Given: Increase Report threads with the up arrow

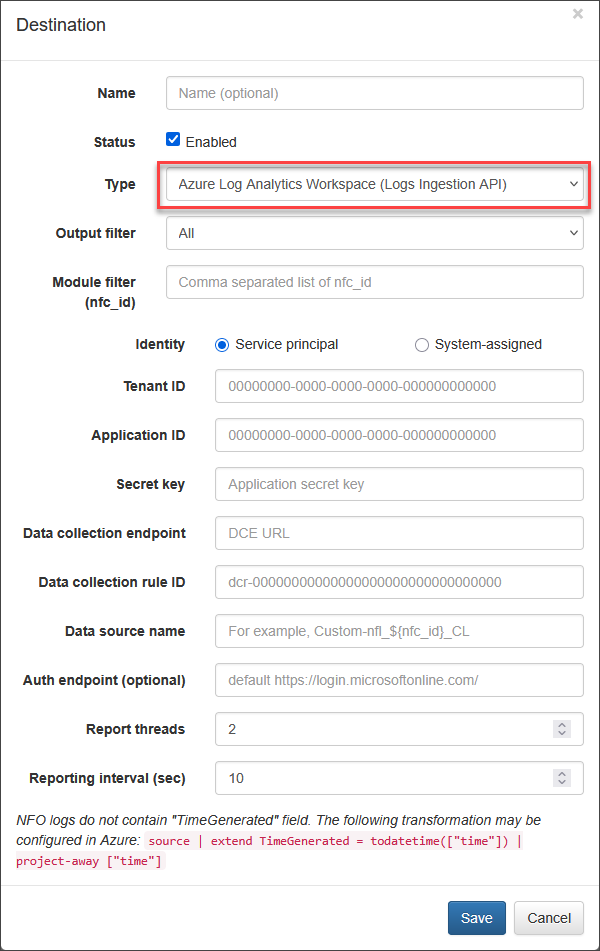Looking at the screenshot, I should 562,725.
